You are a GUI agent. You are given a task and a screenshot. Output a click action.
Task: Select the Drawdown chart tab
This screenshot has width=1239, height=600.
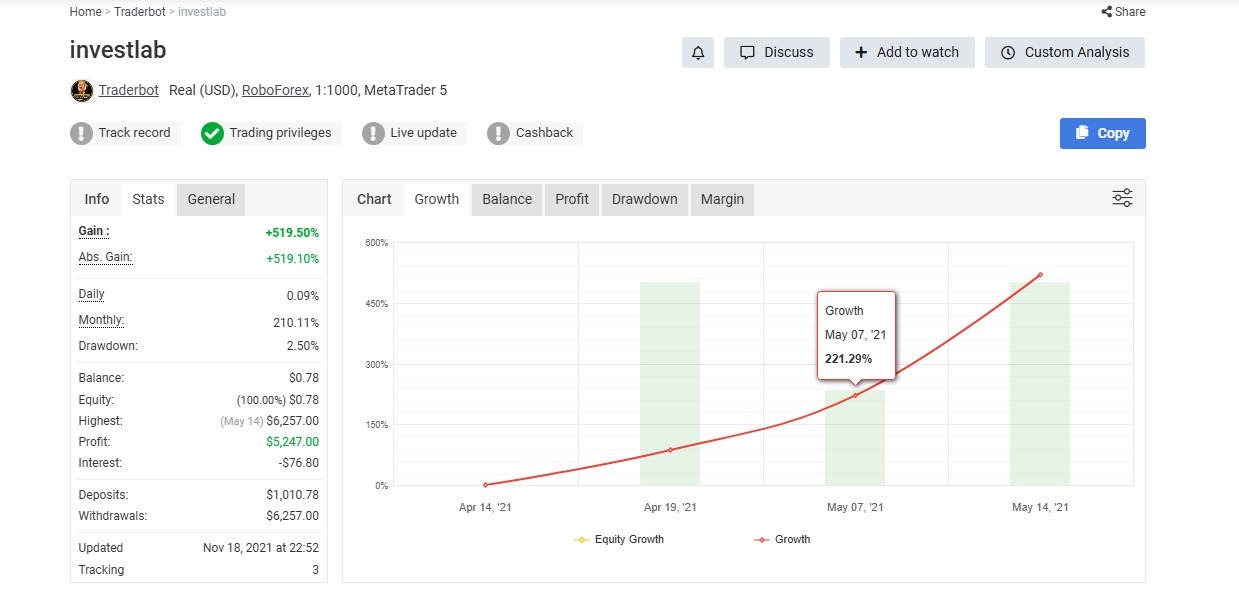pyautogui.click(x=645, y=199)
